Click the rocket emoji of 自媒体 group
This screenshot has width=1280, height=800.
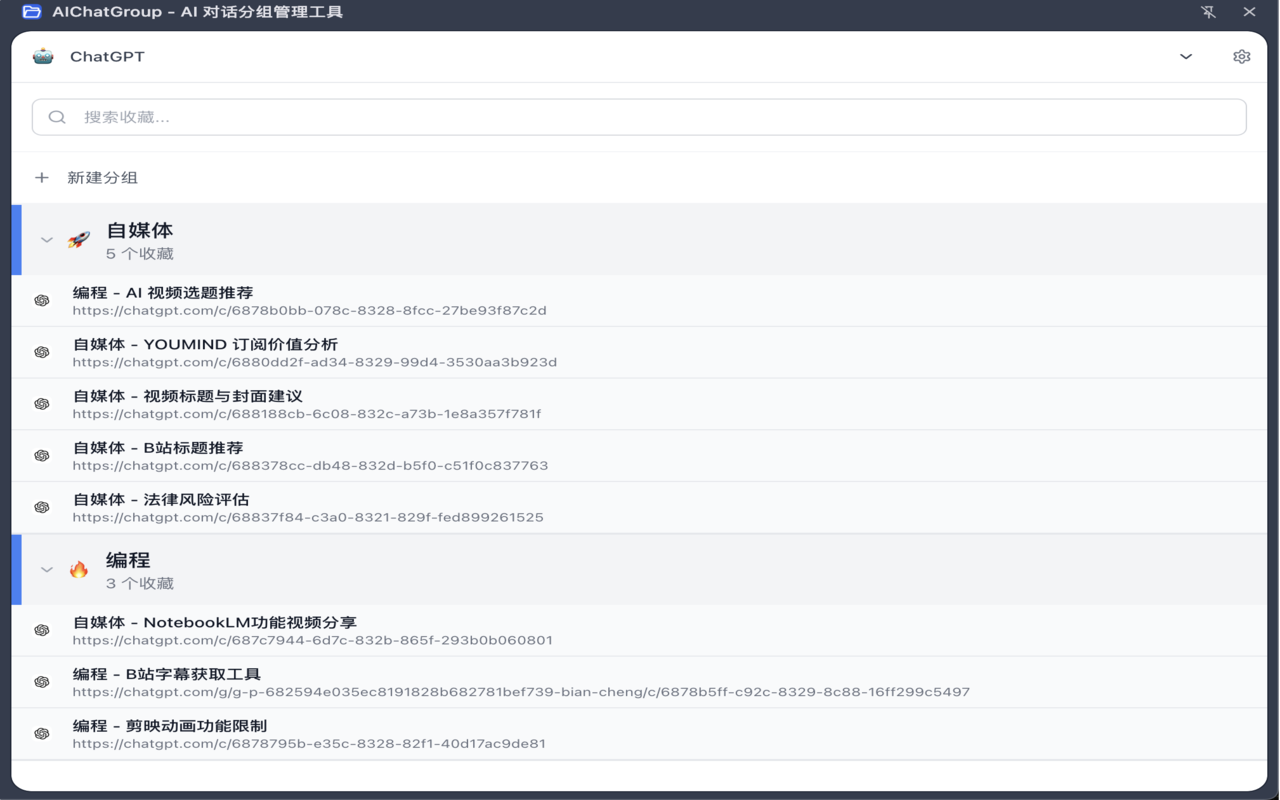(79, 240)
